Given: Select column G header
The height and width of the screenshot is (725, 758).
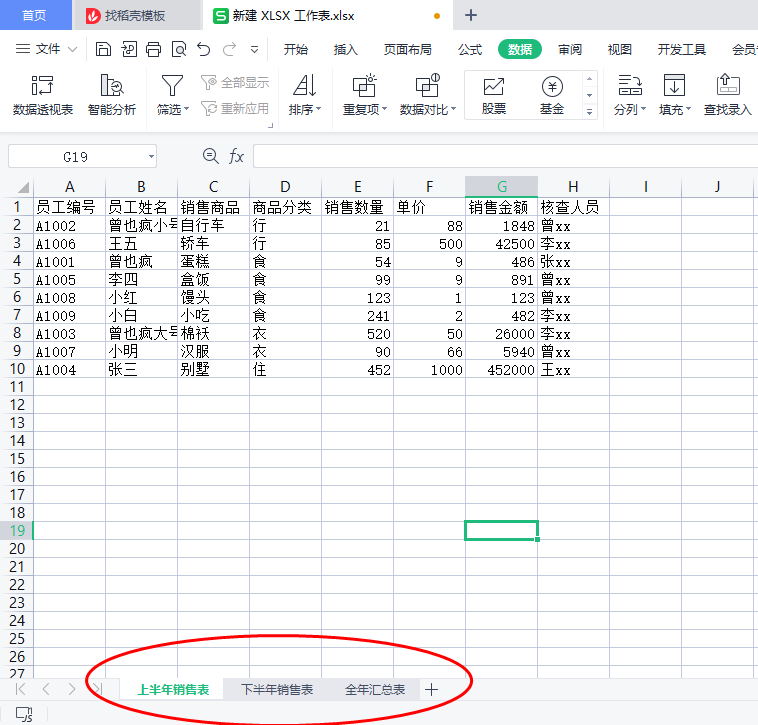Looking at the screenshot, I should point(501,187).
